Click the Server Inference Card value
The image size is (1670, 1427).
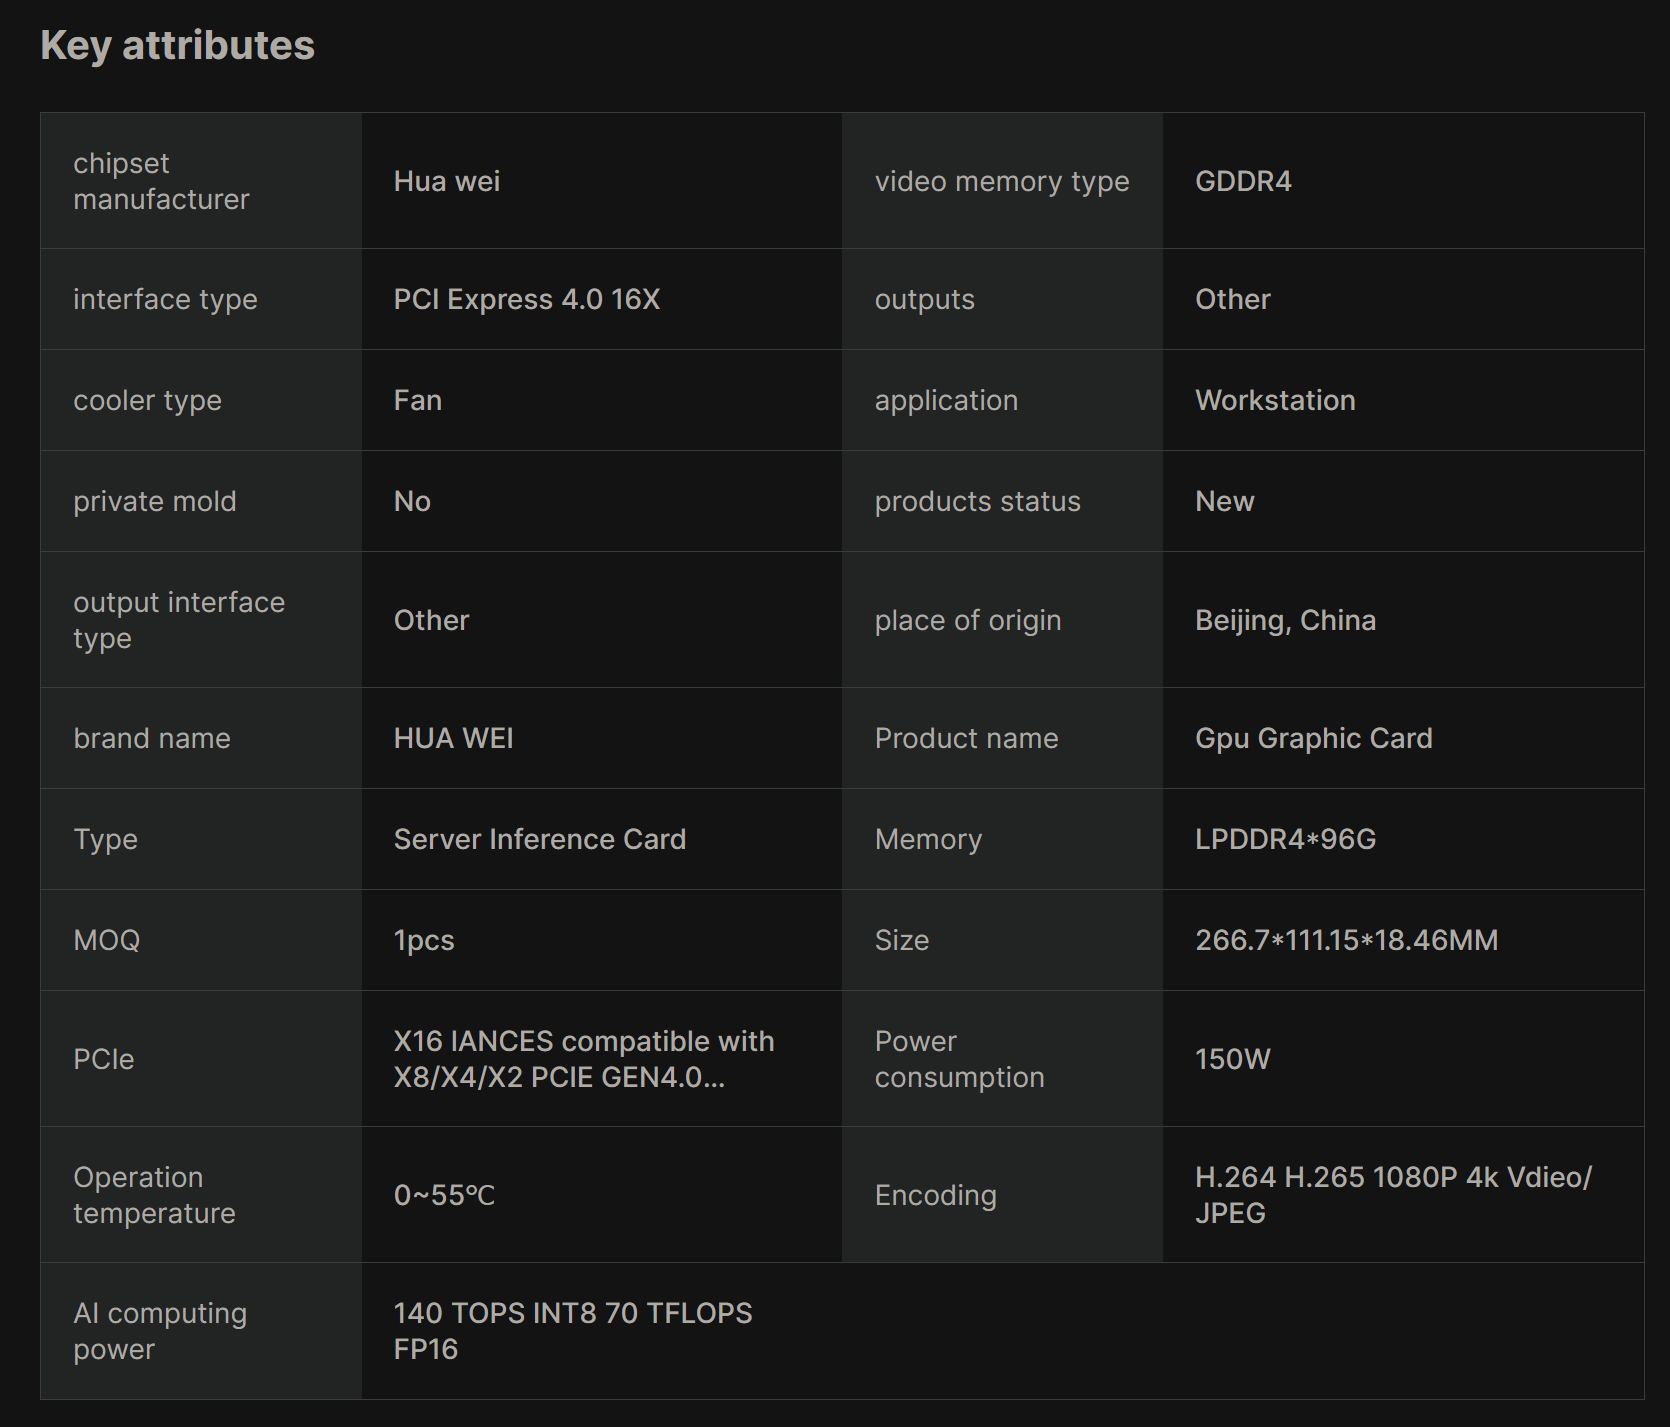(x=539, y=839)
